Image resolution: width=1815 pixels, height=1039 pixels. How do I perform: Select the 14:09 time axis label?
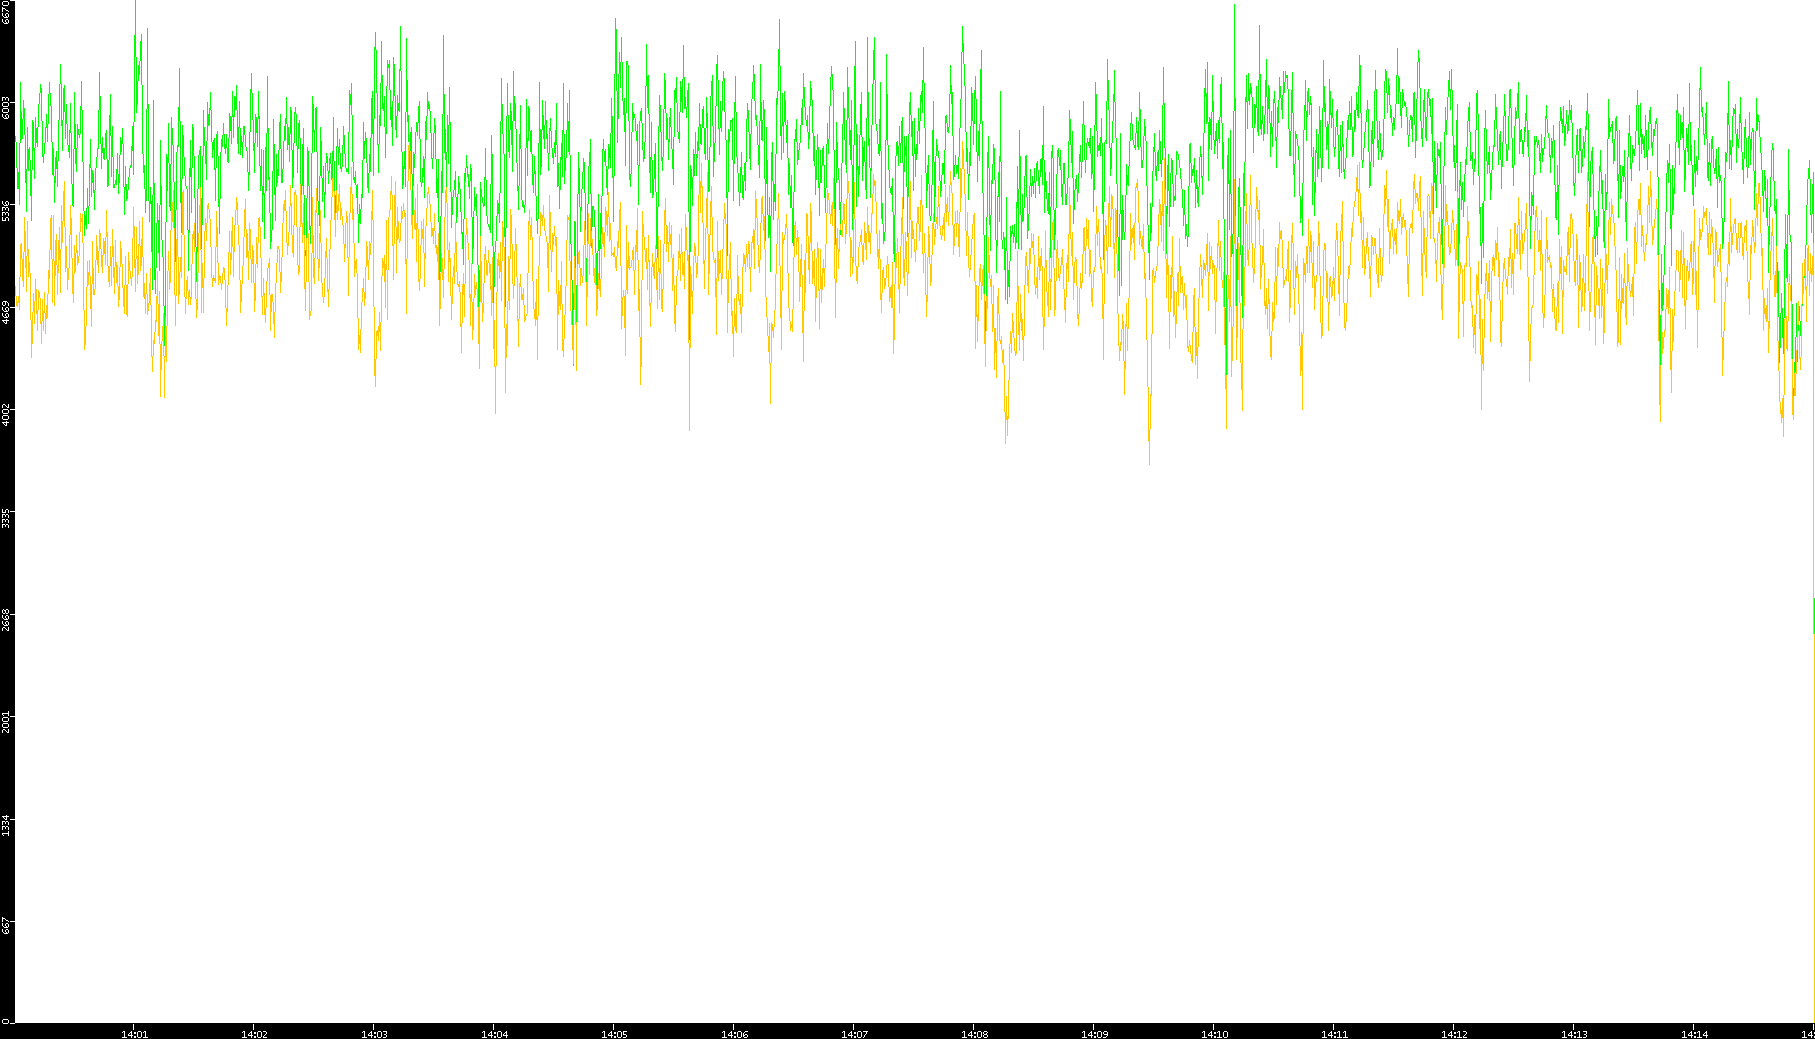[1094, 1034]
